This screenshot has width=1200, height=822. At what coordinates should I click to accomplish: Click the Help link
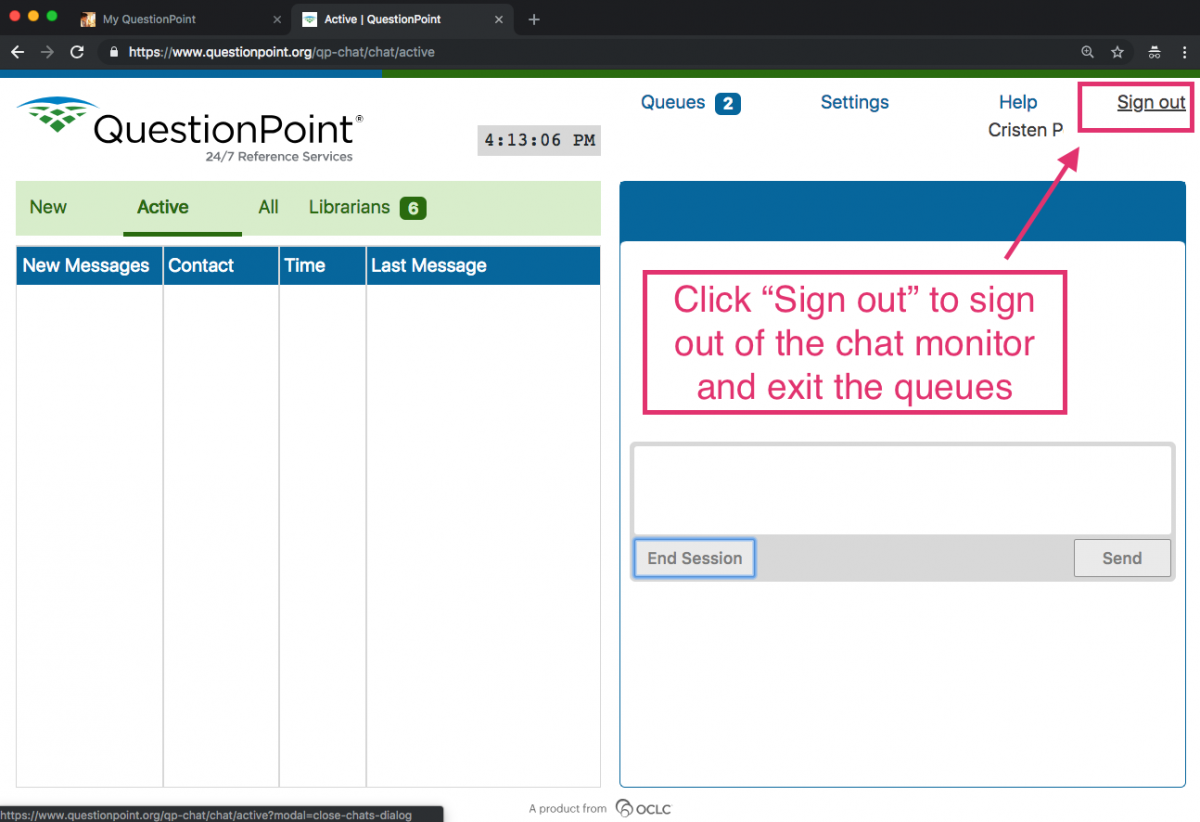pyautogui.click(x=1017, y=102)
